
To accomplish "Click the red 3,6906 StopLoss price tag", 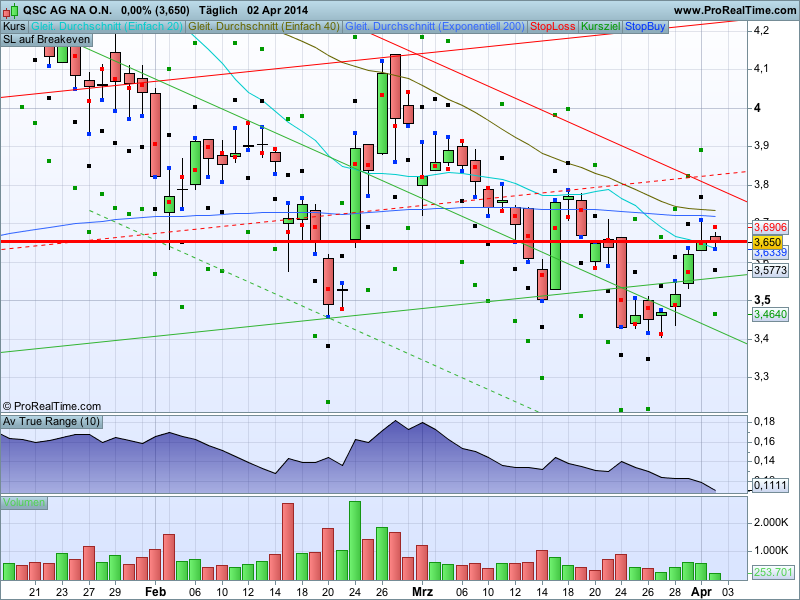I will [x=770, y=227].
